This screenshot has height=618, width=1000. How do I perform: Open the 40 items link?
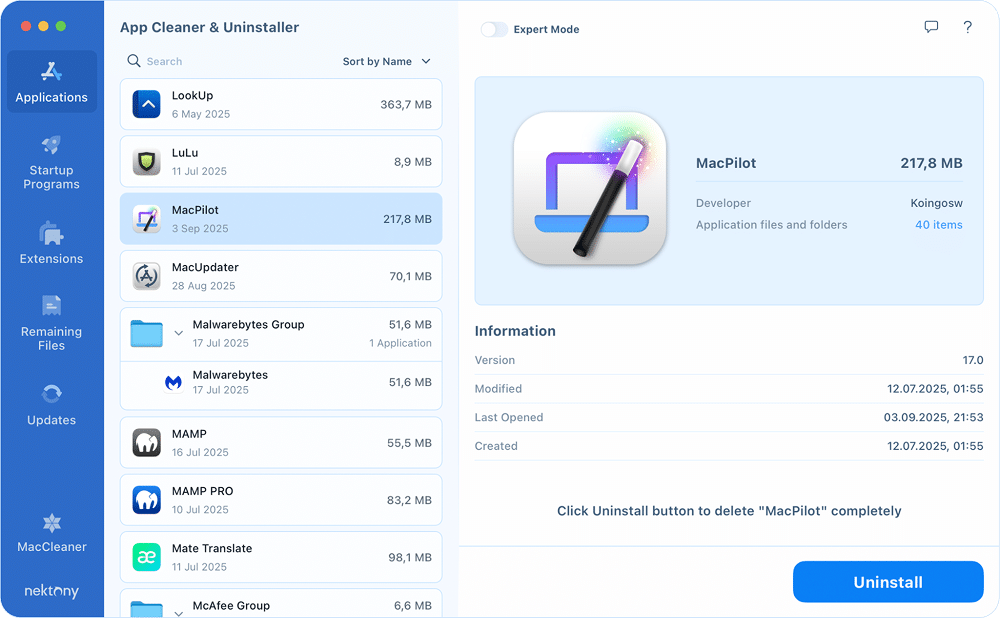(x=938, y=224)
